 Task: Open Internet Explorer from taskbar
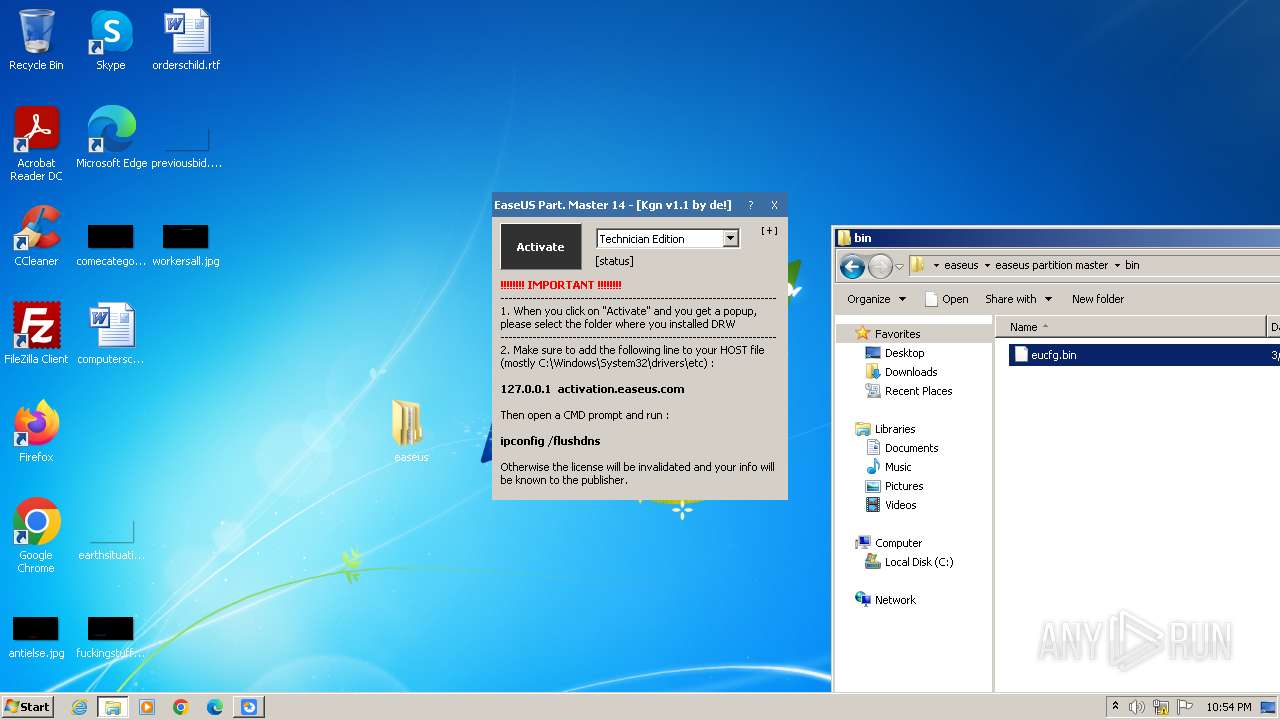(79, 707)
